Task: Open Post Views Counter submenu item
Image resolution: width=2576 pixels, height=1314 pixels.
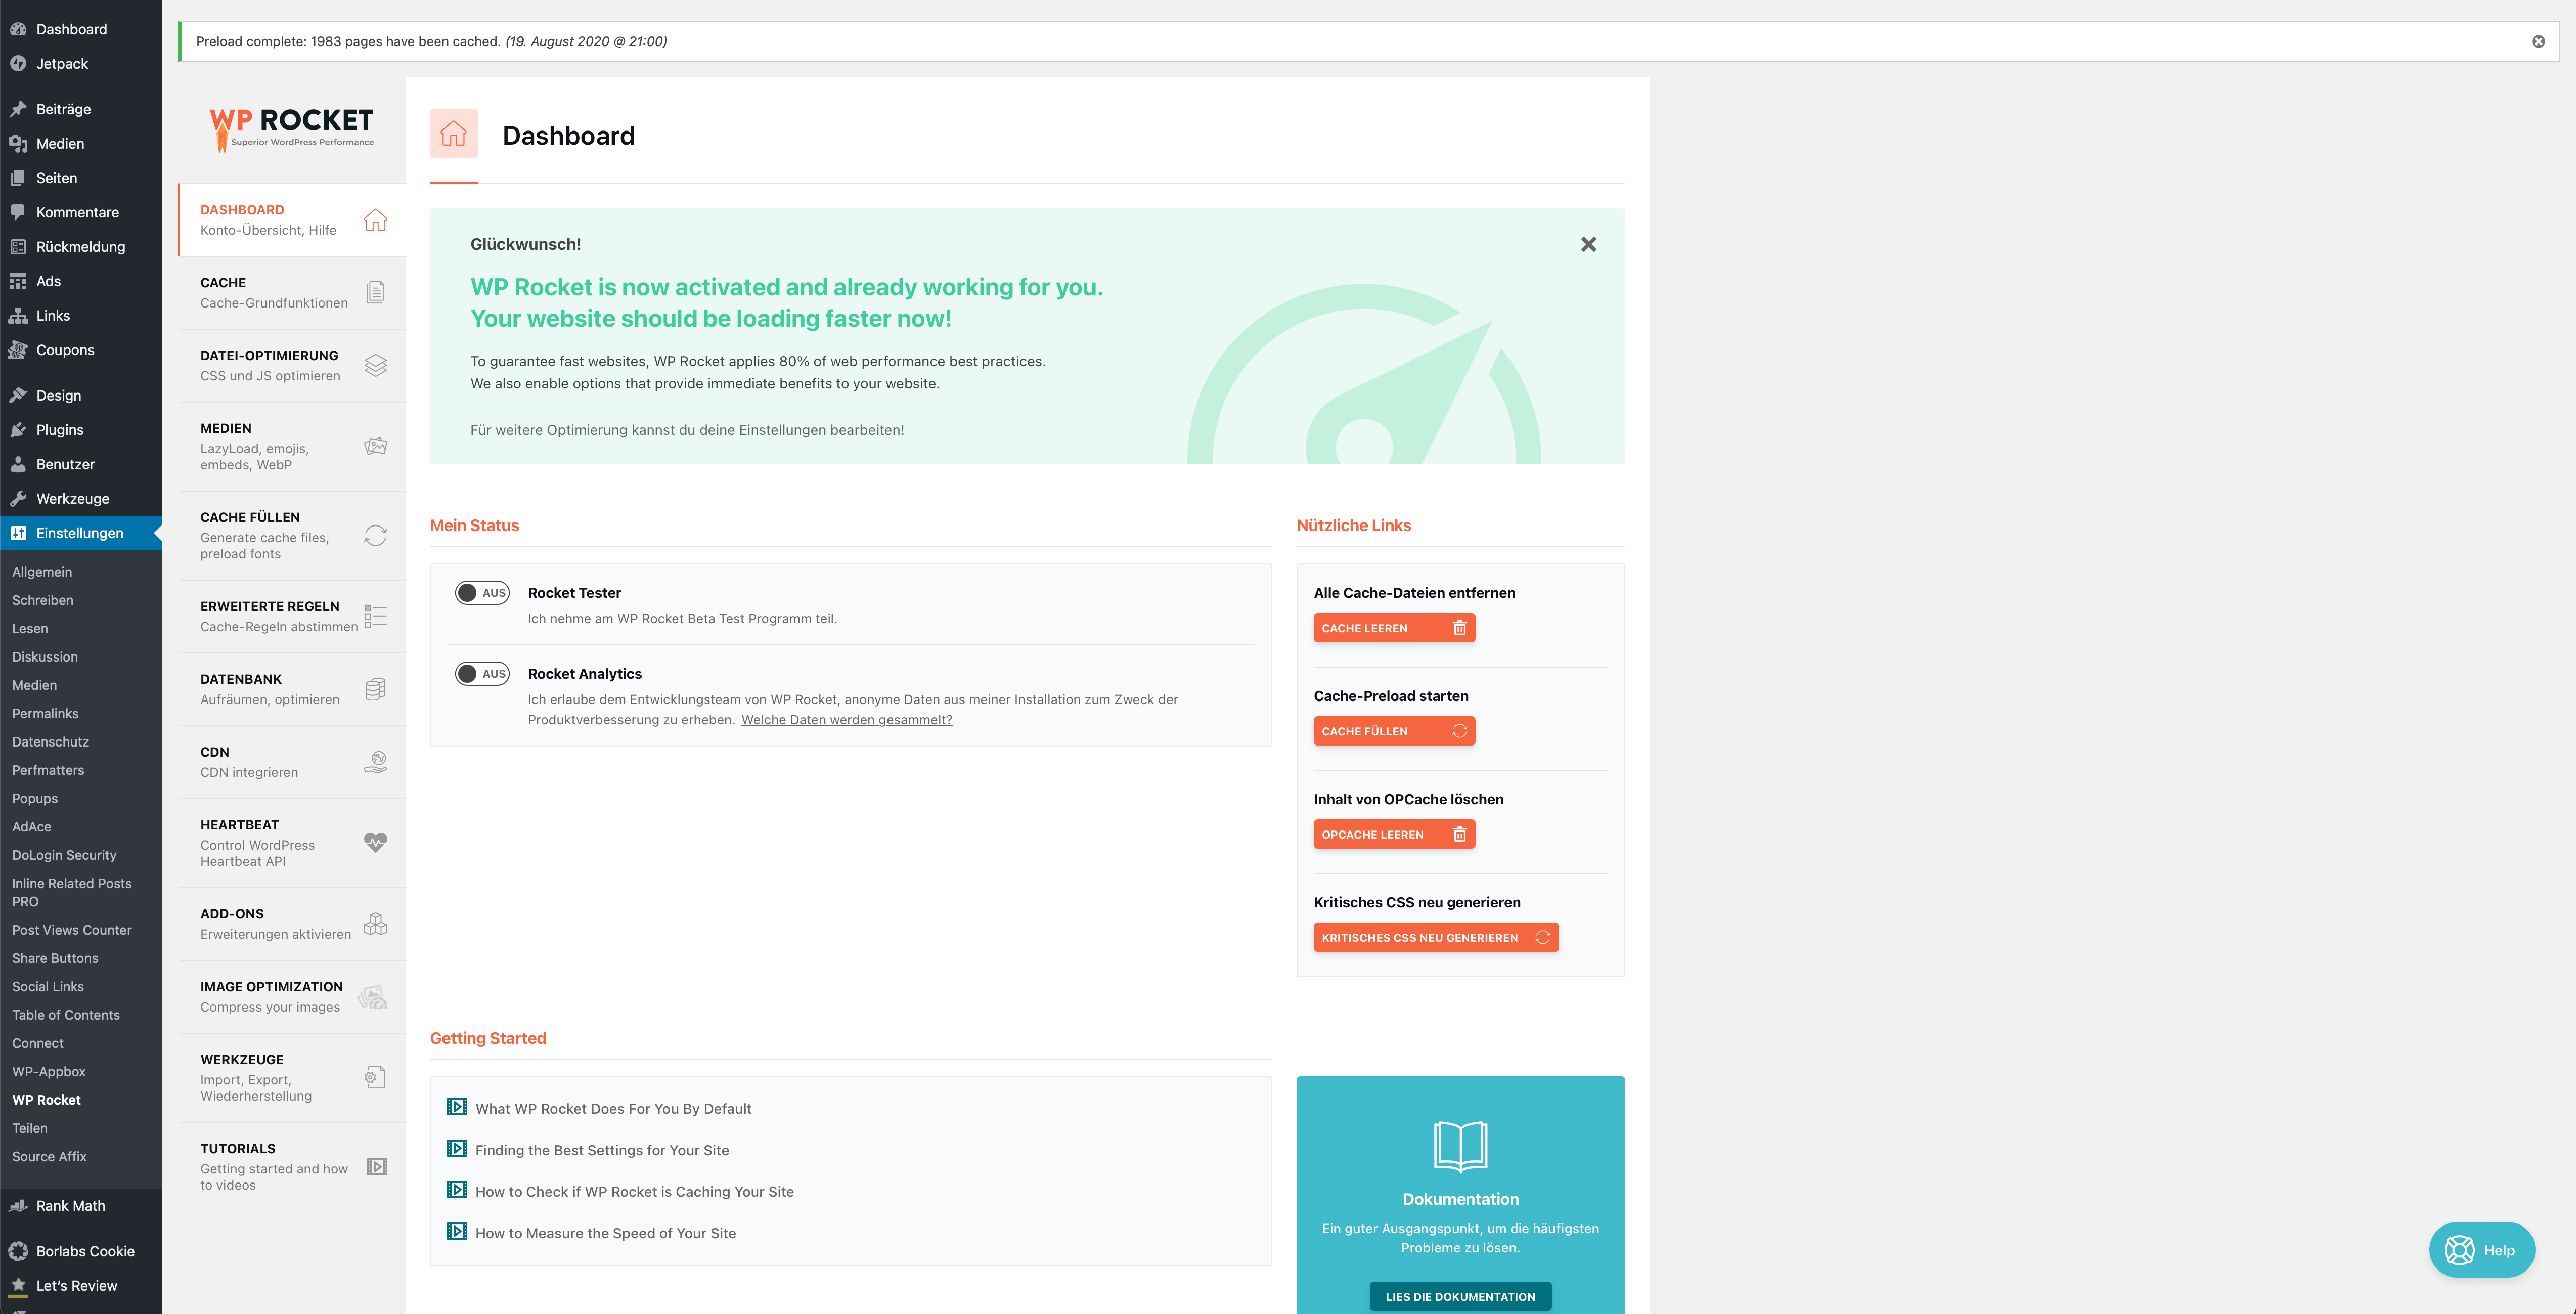Action: (72, 929)
